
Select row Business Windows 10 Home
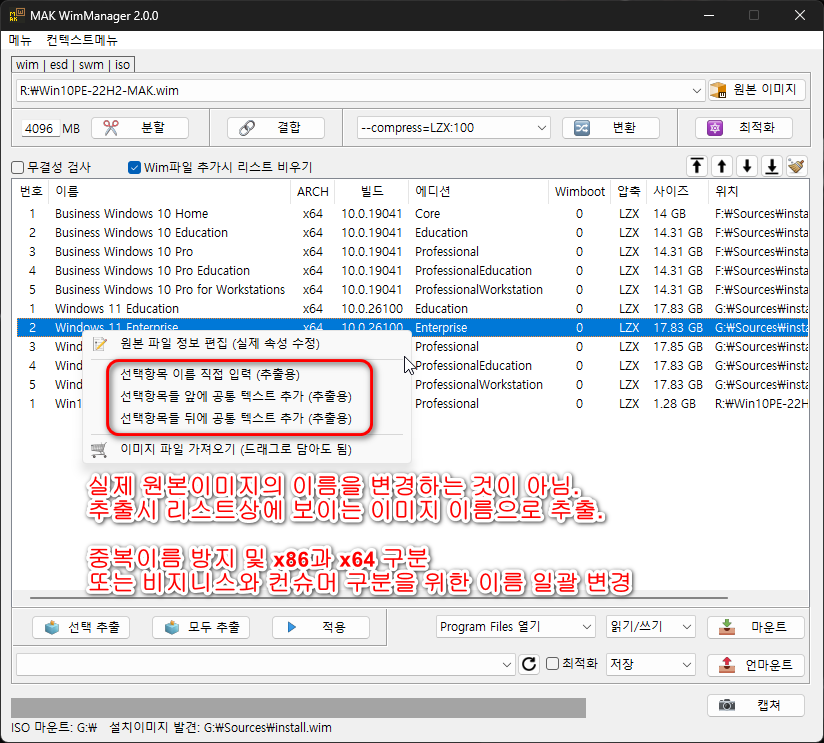[413, 214]
